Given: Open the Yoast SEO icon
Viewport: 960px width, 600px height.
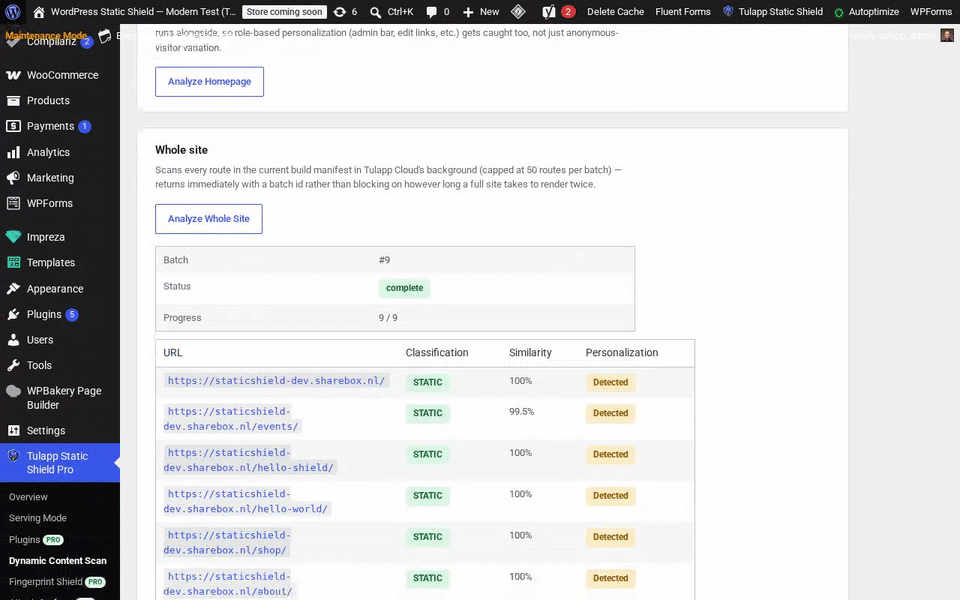Looking at the screenshot, I should point(549,12).
